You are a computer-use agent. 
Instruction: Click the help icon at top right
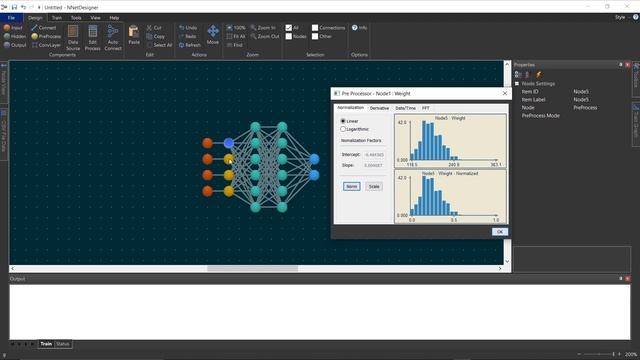(x=636, y=17)
